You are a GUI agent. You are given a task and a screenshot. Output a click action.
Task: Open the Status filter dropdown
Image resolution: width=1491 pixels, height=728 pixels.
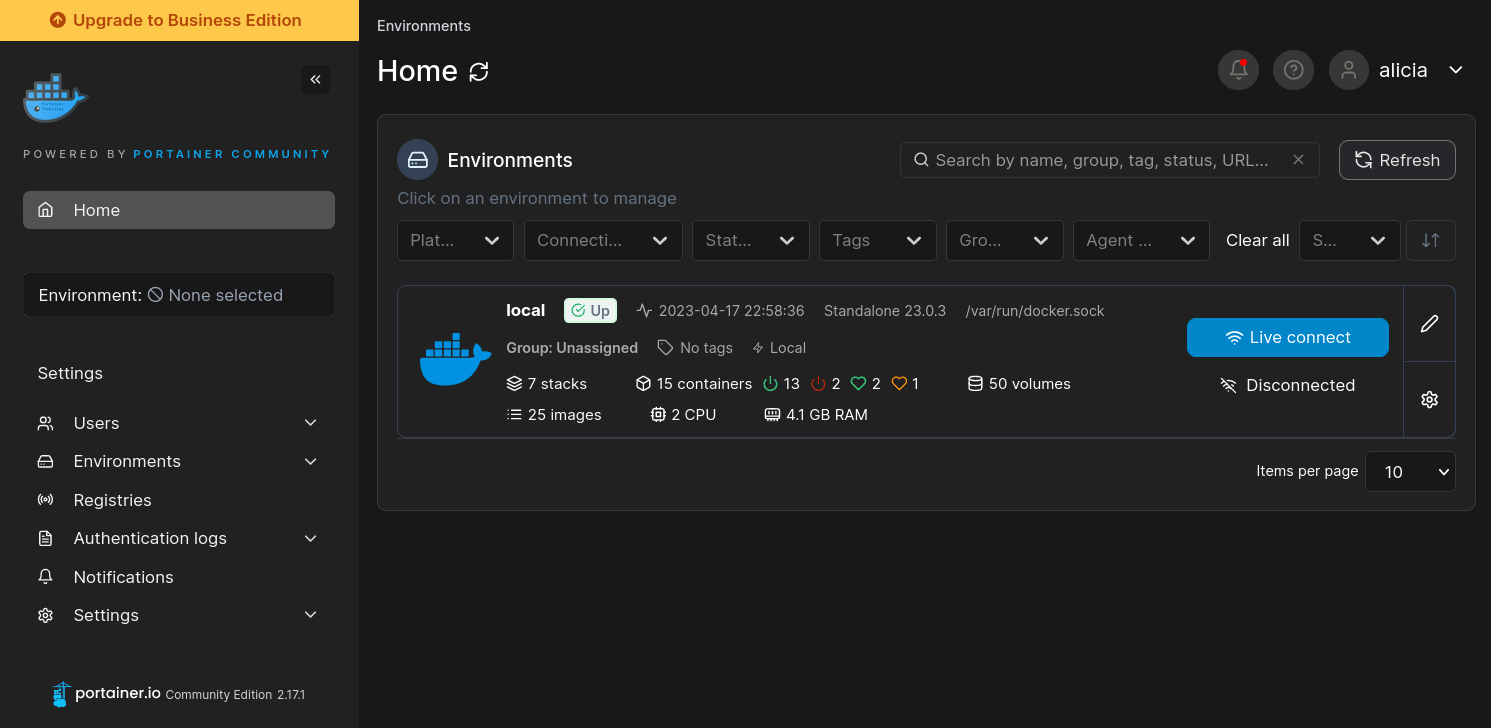coord(750,241)
